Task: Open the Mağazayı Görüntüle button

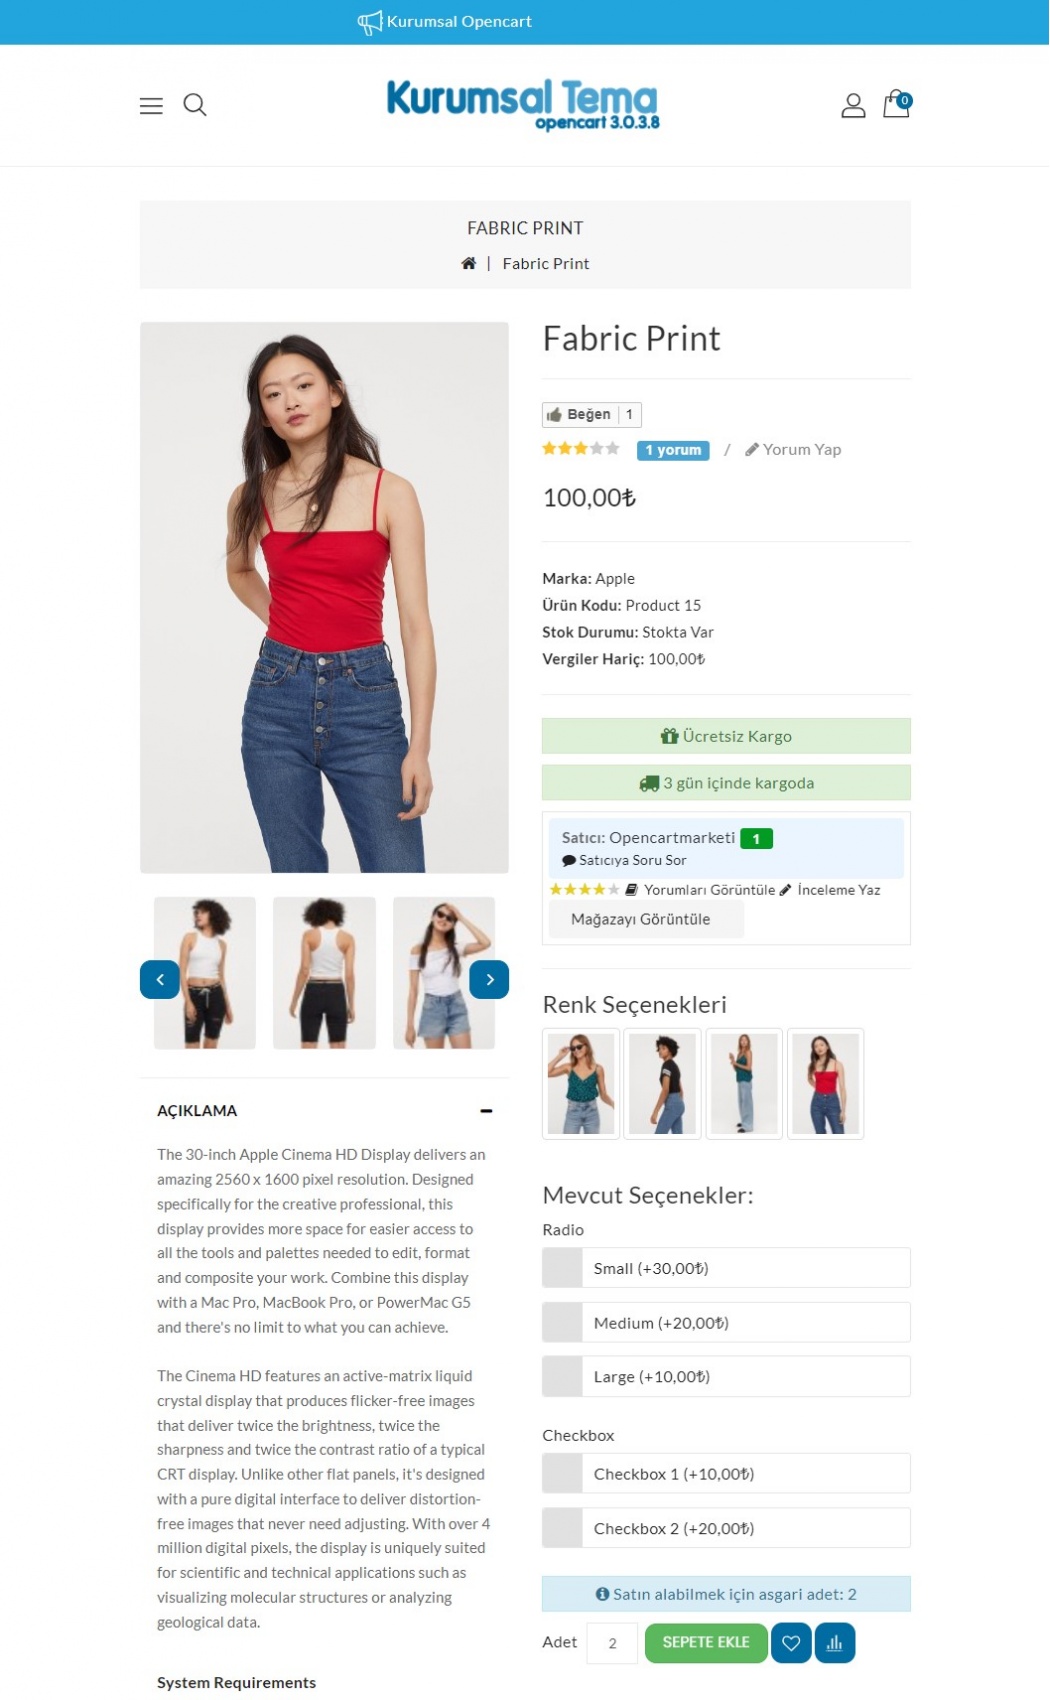Action: point(641,919)
